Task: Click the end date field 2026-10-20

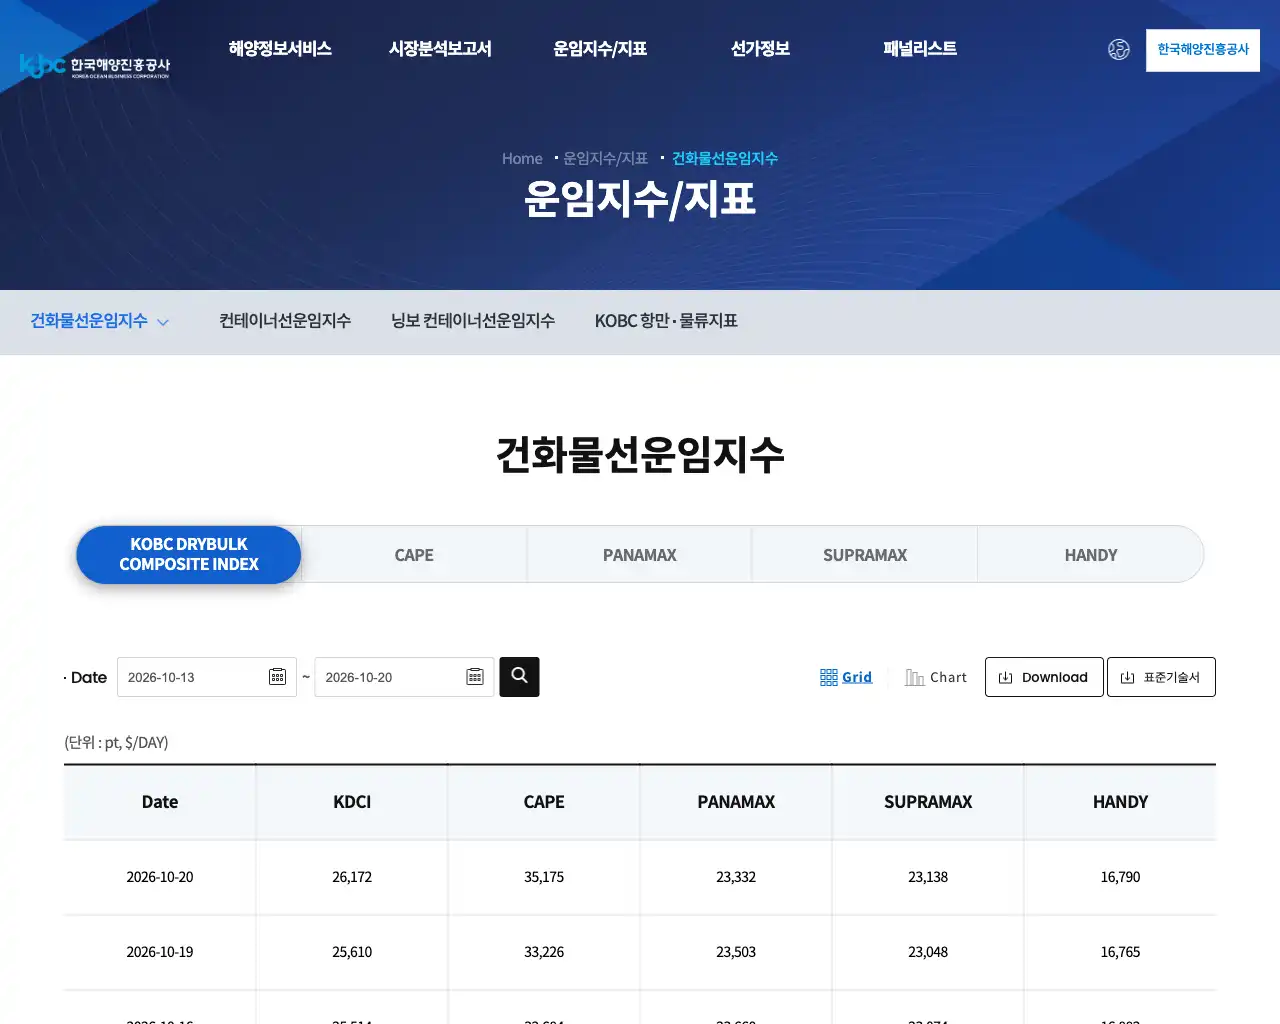Action: (x=404, y=677)
